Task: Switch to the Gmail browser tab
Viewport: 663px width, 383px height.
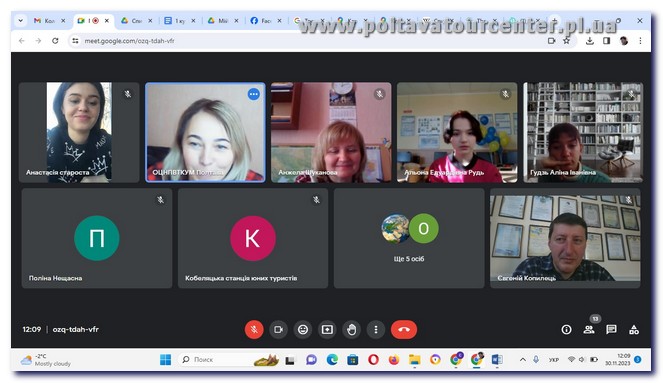Action: coord(49,21)
